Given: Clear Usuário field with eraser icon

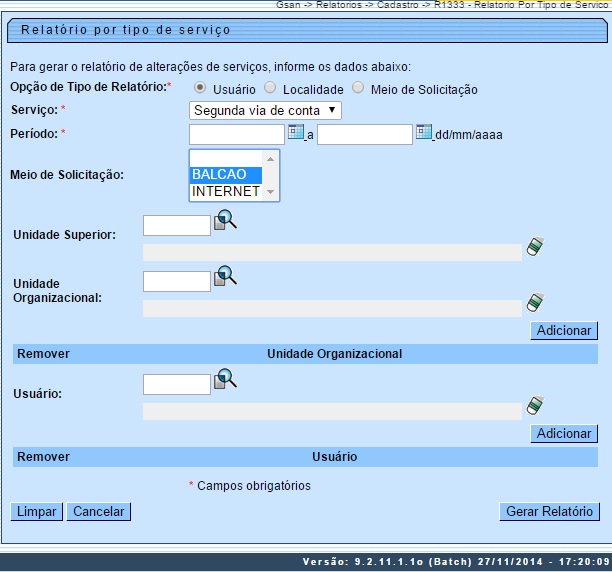Looking at the screenshot, I should pos(535,405).
